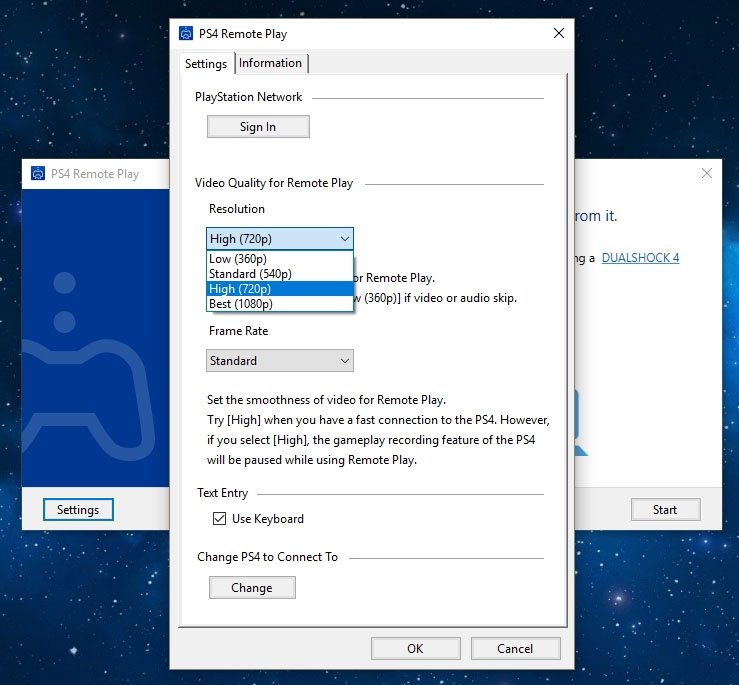Viewport: 739px width, 685px height.
Task: Collapse the Resolution dropdown showing High (720p)
Action: [280, 239]
